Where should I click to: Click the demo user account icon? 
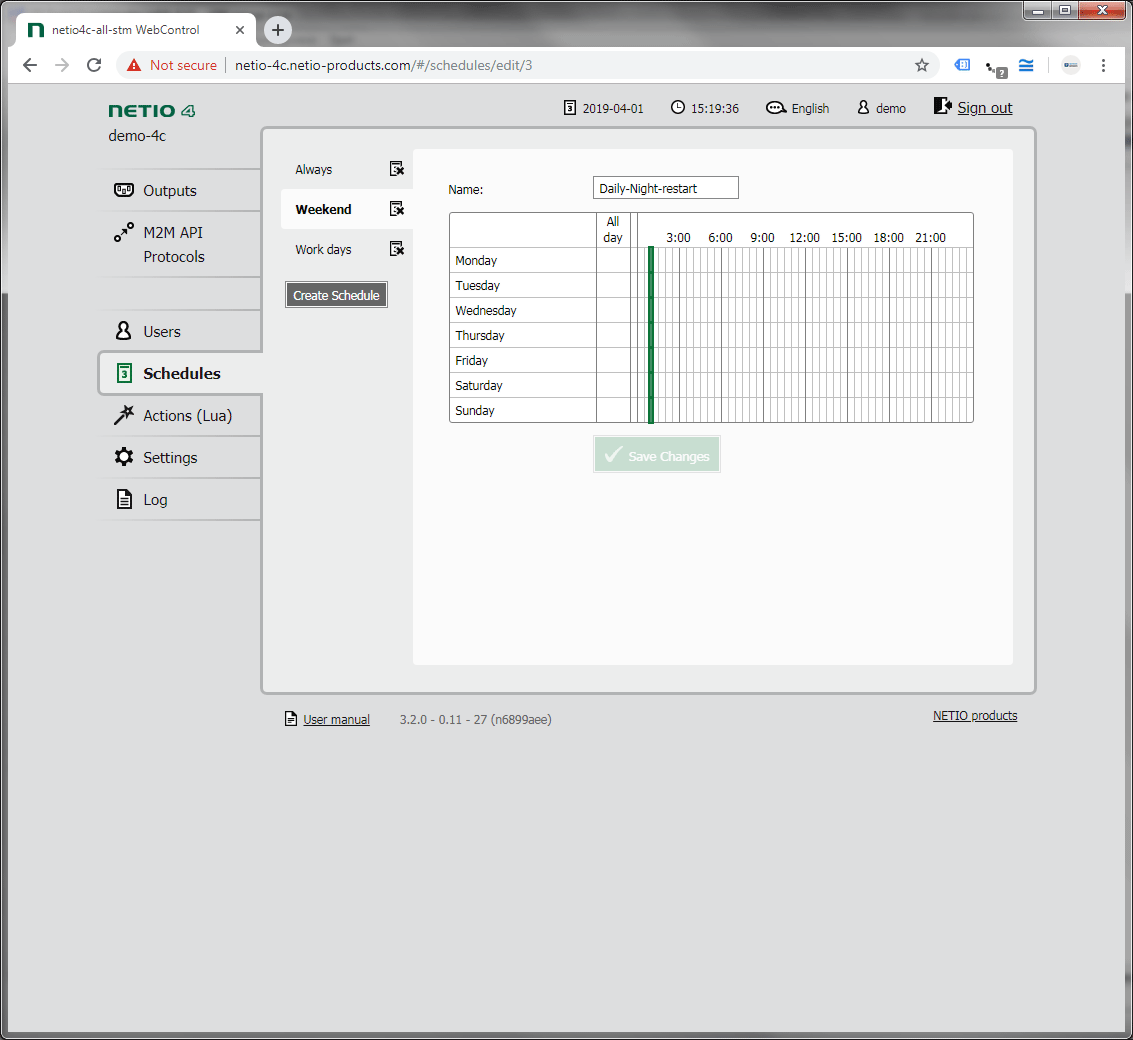[x=863, y=108]
